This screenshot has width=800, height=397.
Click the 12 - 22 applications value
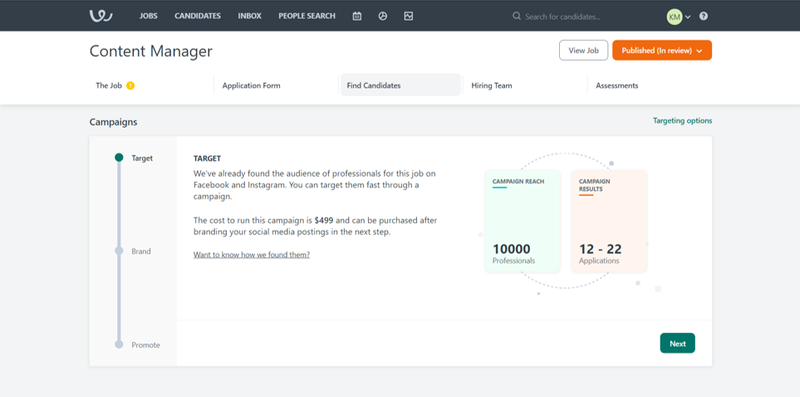[x=601, y=250]
